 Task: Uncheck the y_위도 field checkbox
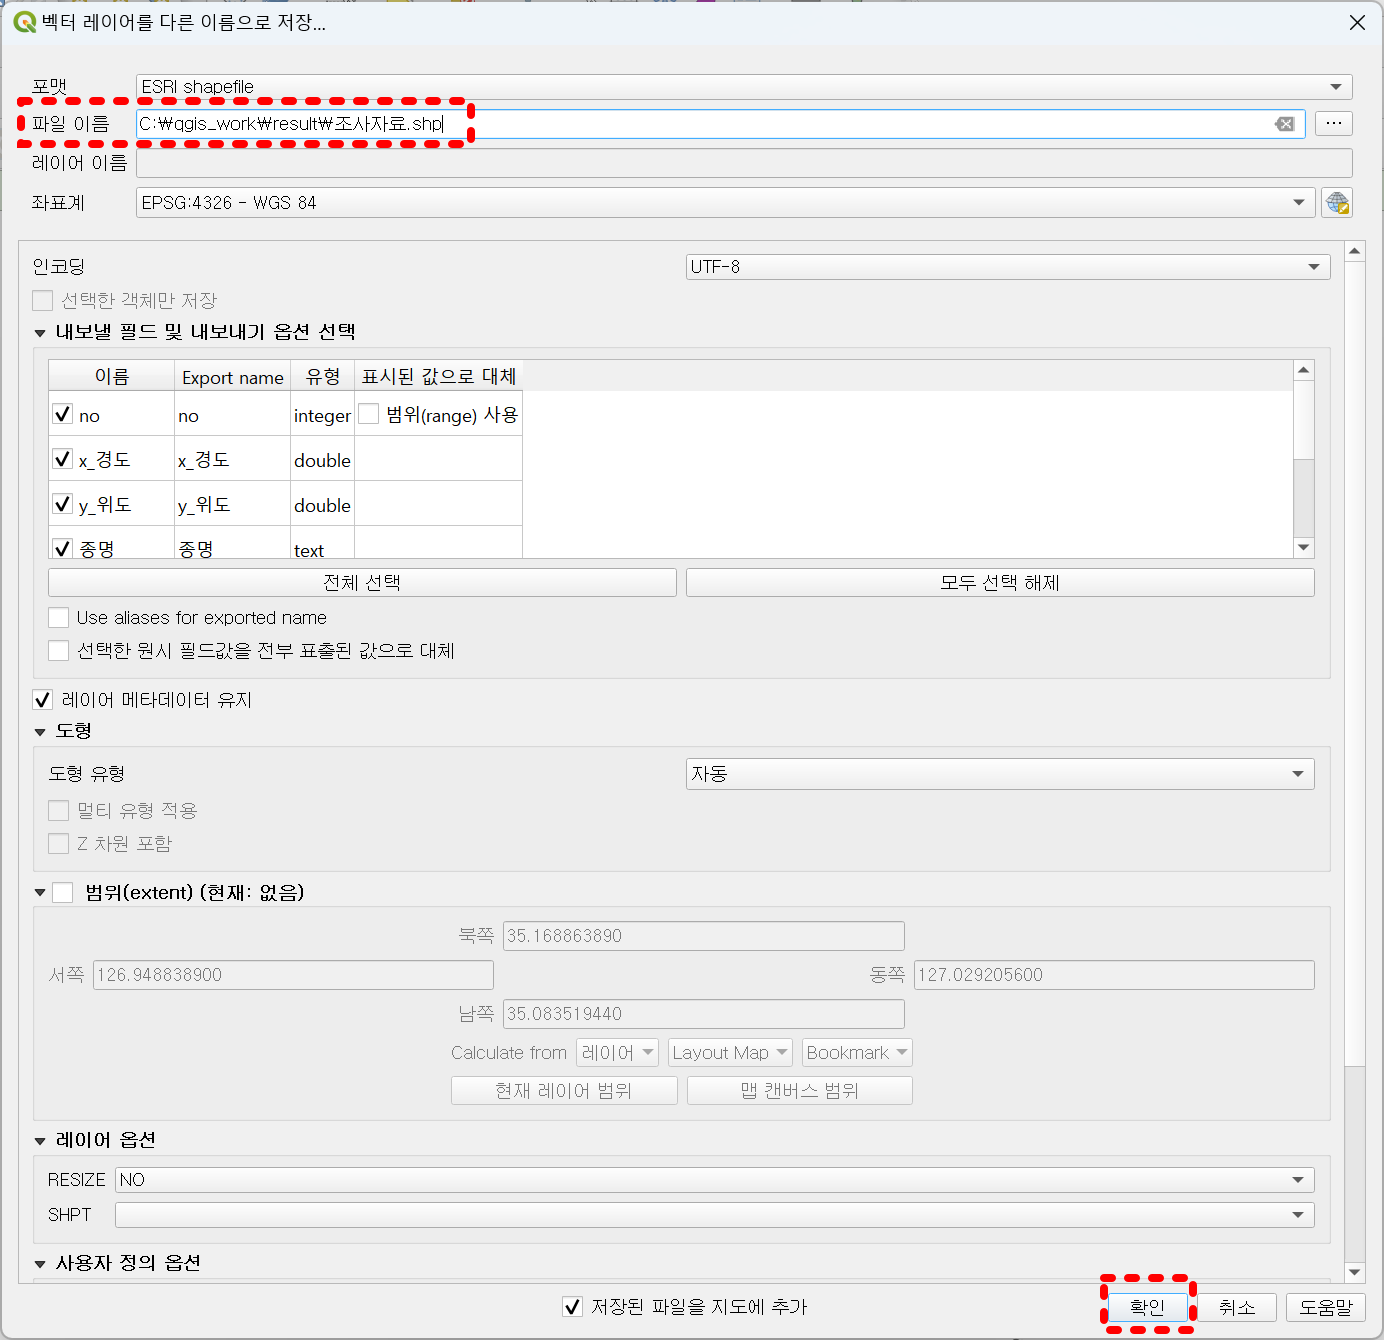[x=62, y=504]
